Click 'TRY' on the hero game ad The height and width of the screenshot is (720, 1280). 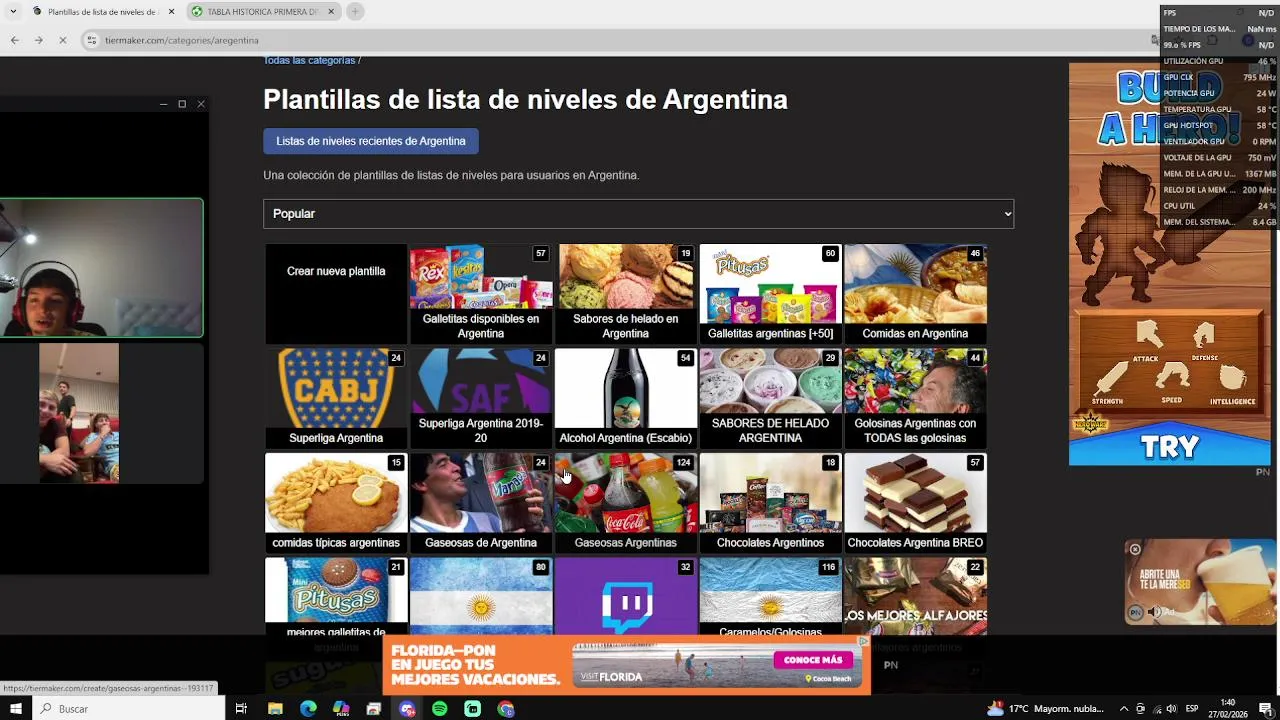pos(1169,447)
